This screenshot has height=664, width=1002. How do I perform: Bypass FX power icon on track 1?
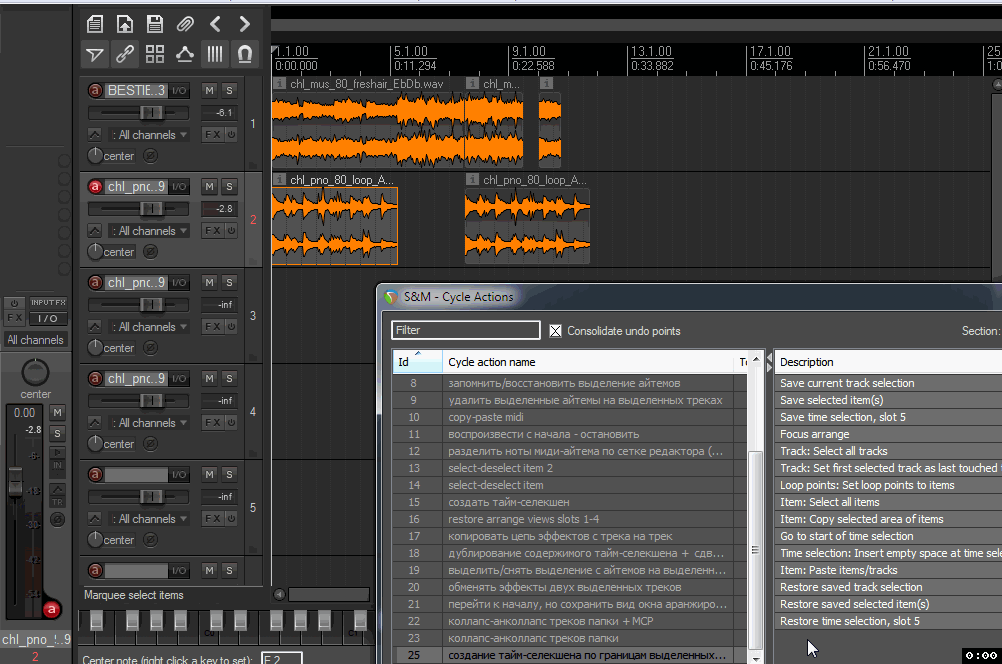[x=231, y=135]
